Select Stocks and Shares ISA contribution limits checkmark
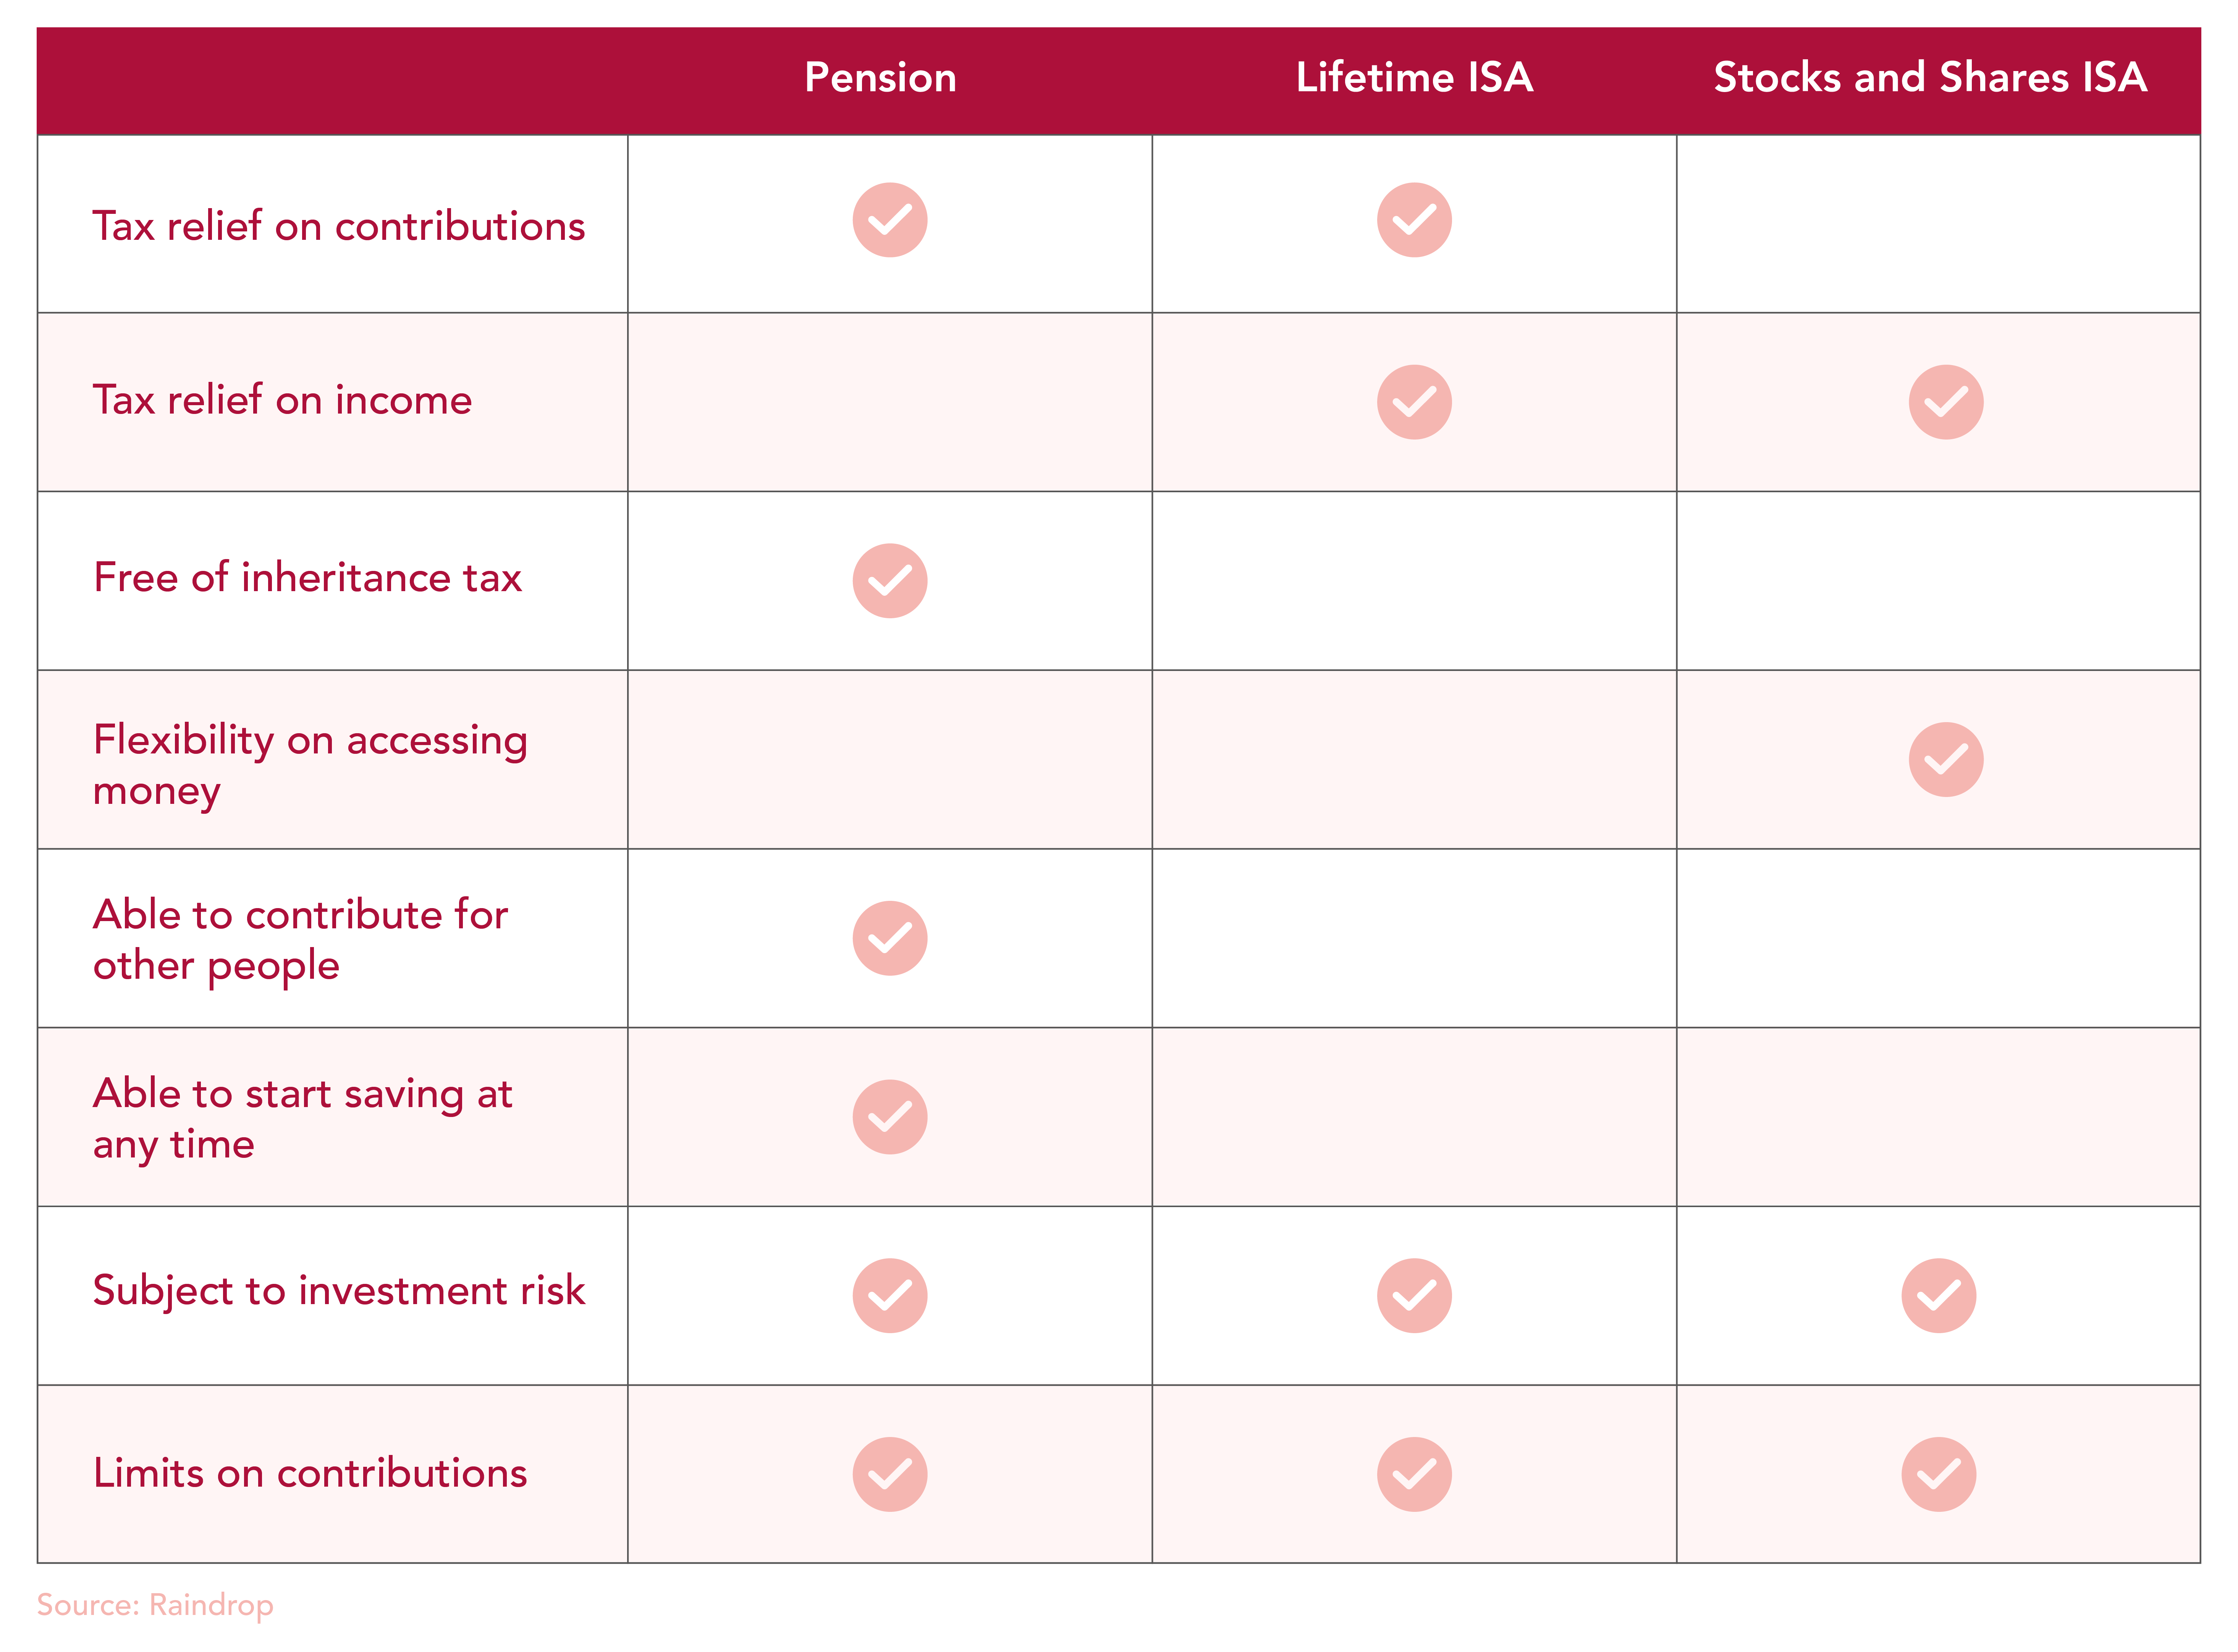The width and height of the screenshot is (2238, 1652). coord(1938,1475)
